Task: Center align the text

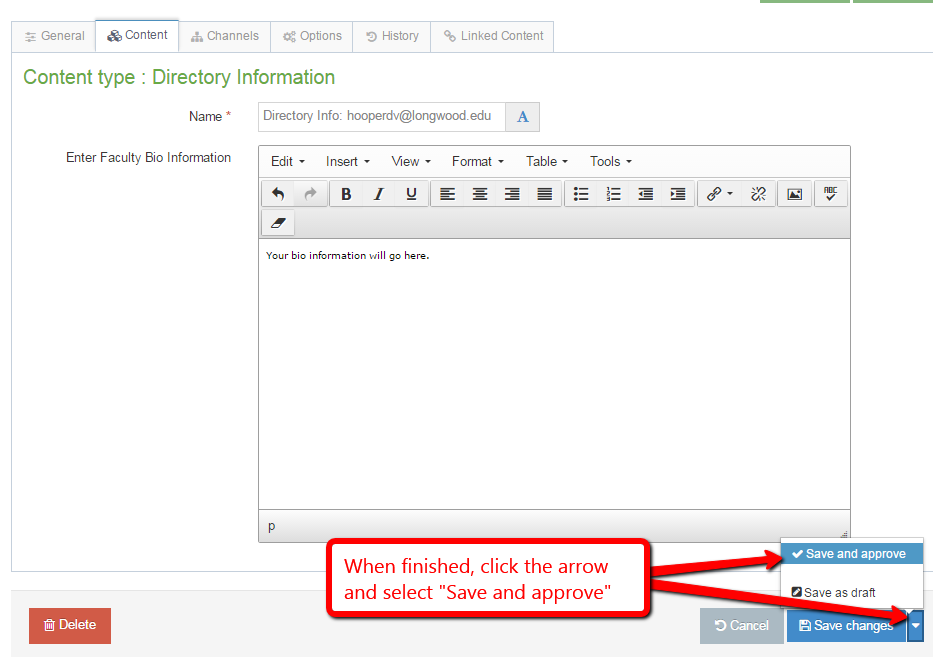Action: click(480, 194)
